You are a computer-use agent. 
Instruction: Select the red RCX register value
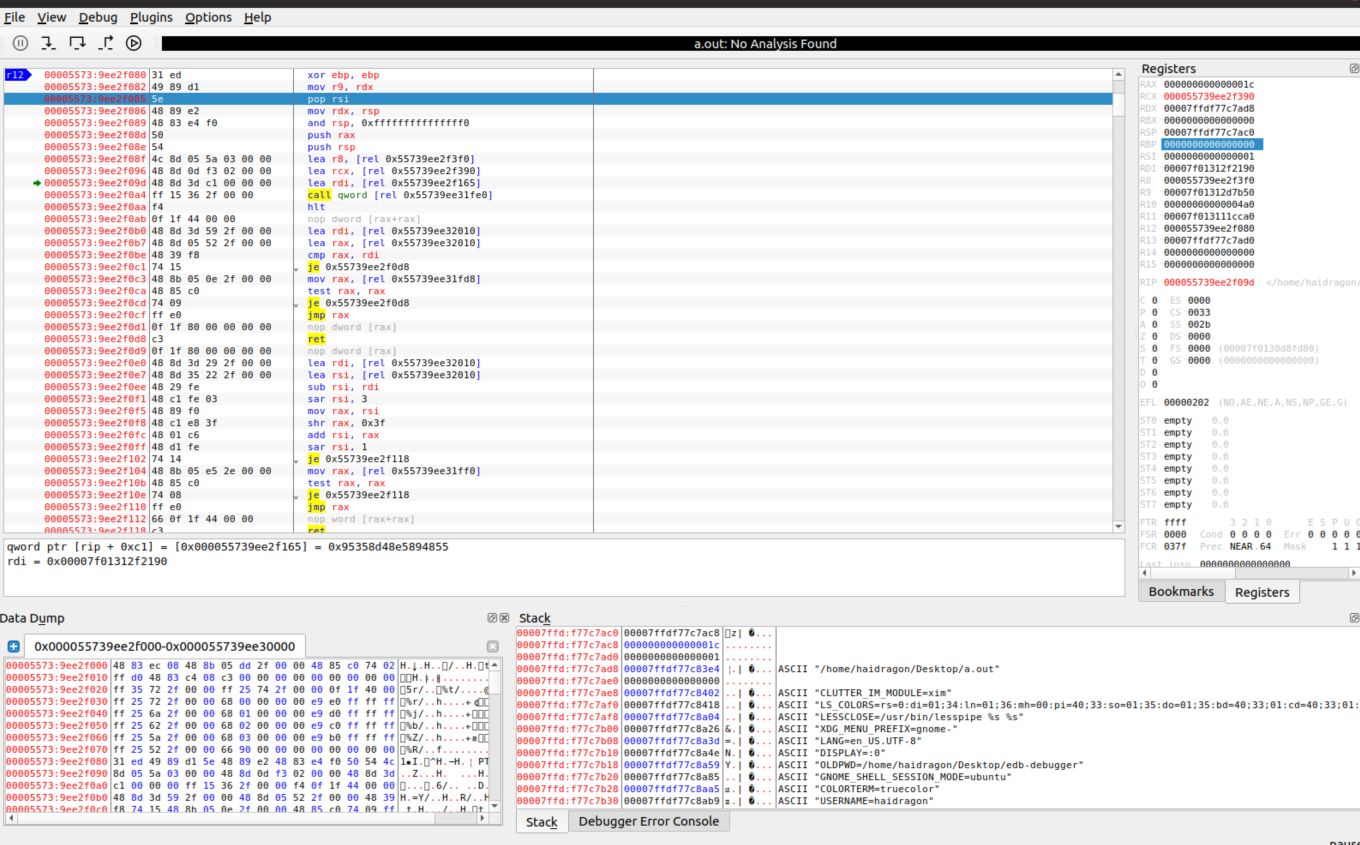pos(1208,96)
